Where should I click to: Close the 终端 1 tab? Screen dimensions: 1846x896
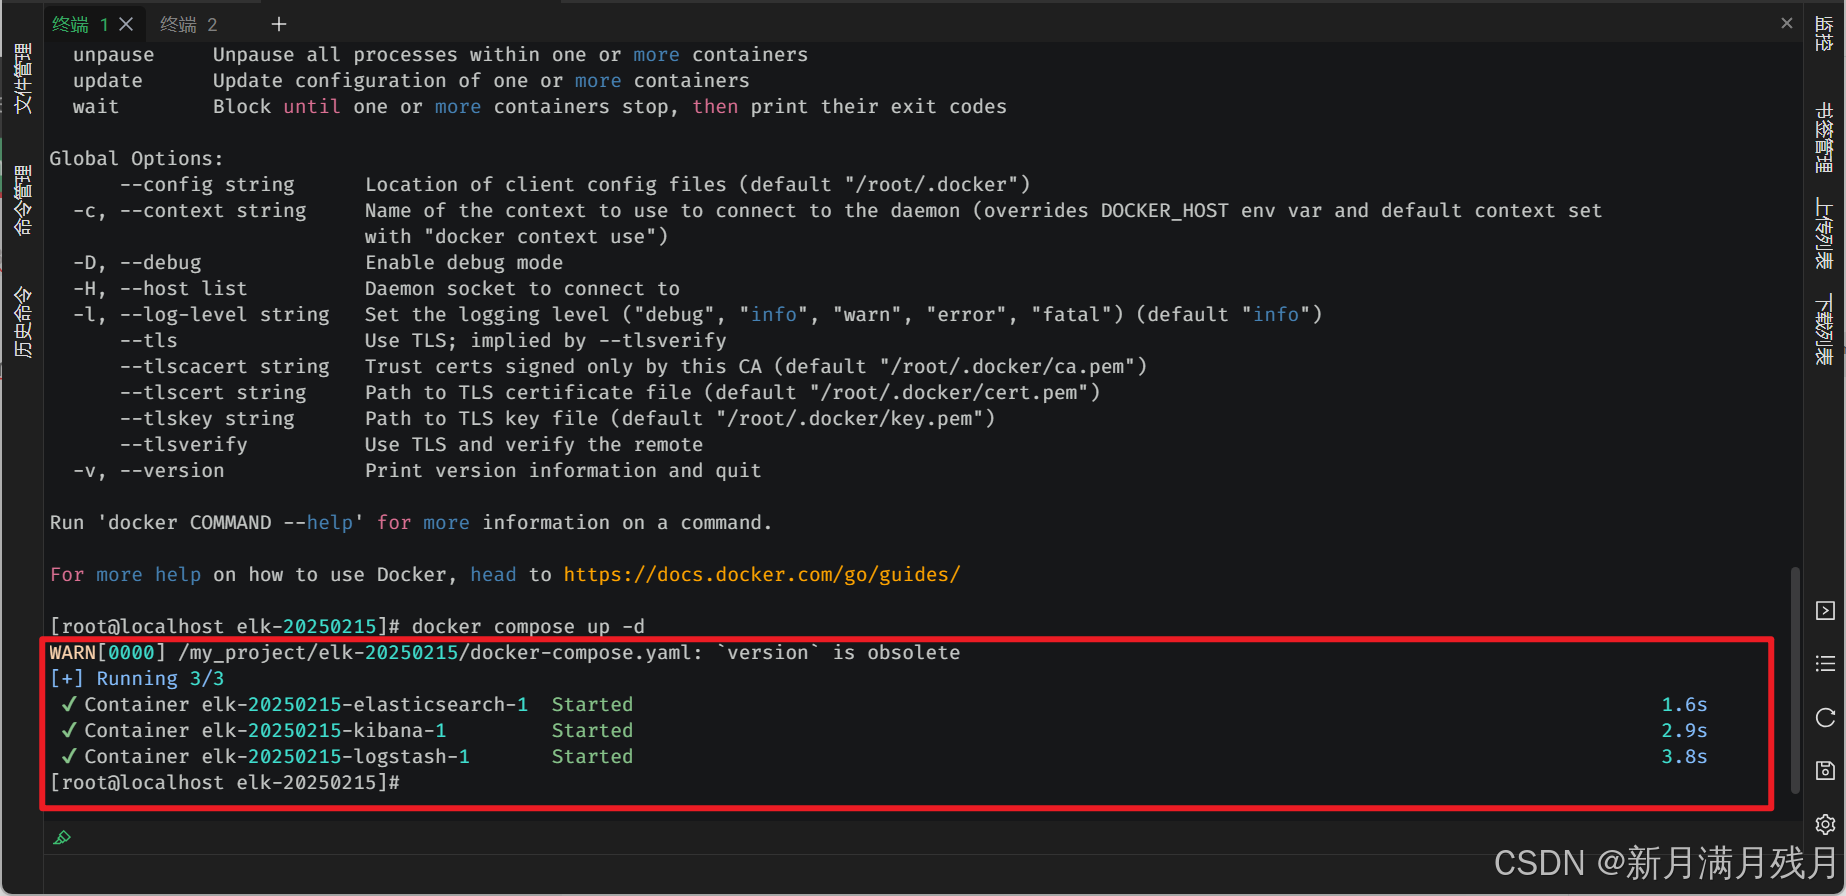point(126,24)
